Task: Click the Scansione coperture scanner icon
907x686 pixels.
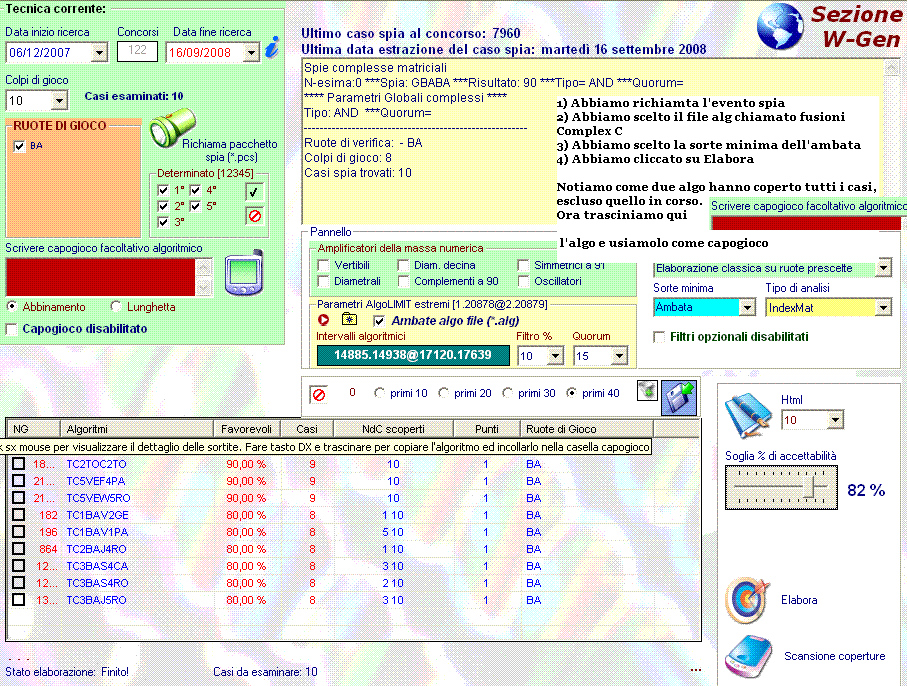Action: (746, 655)
